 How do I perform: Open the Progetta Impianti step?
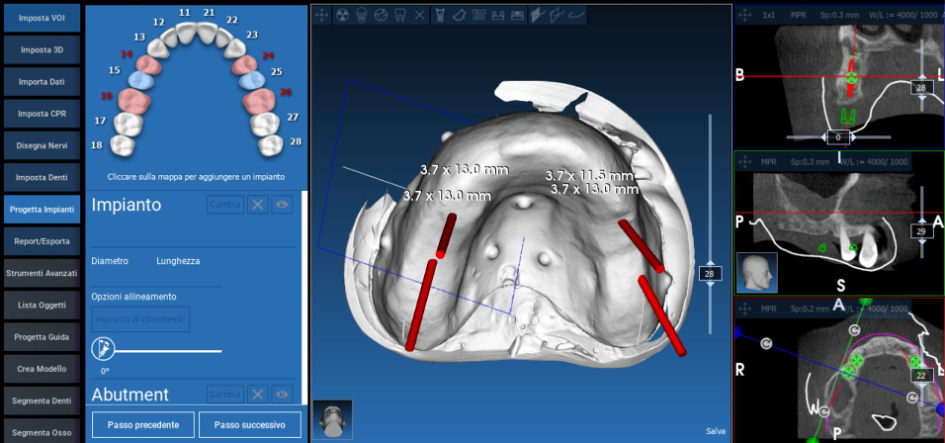click(42, 209)
